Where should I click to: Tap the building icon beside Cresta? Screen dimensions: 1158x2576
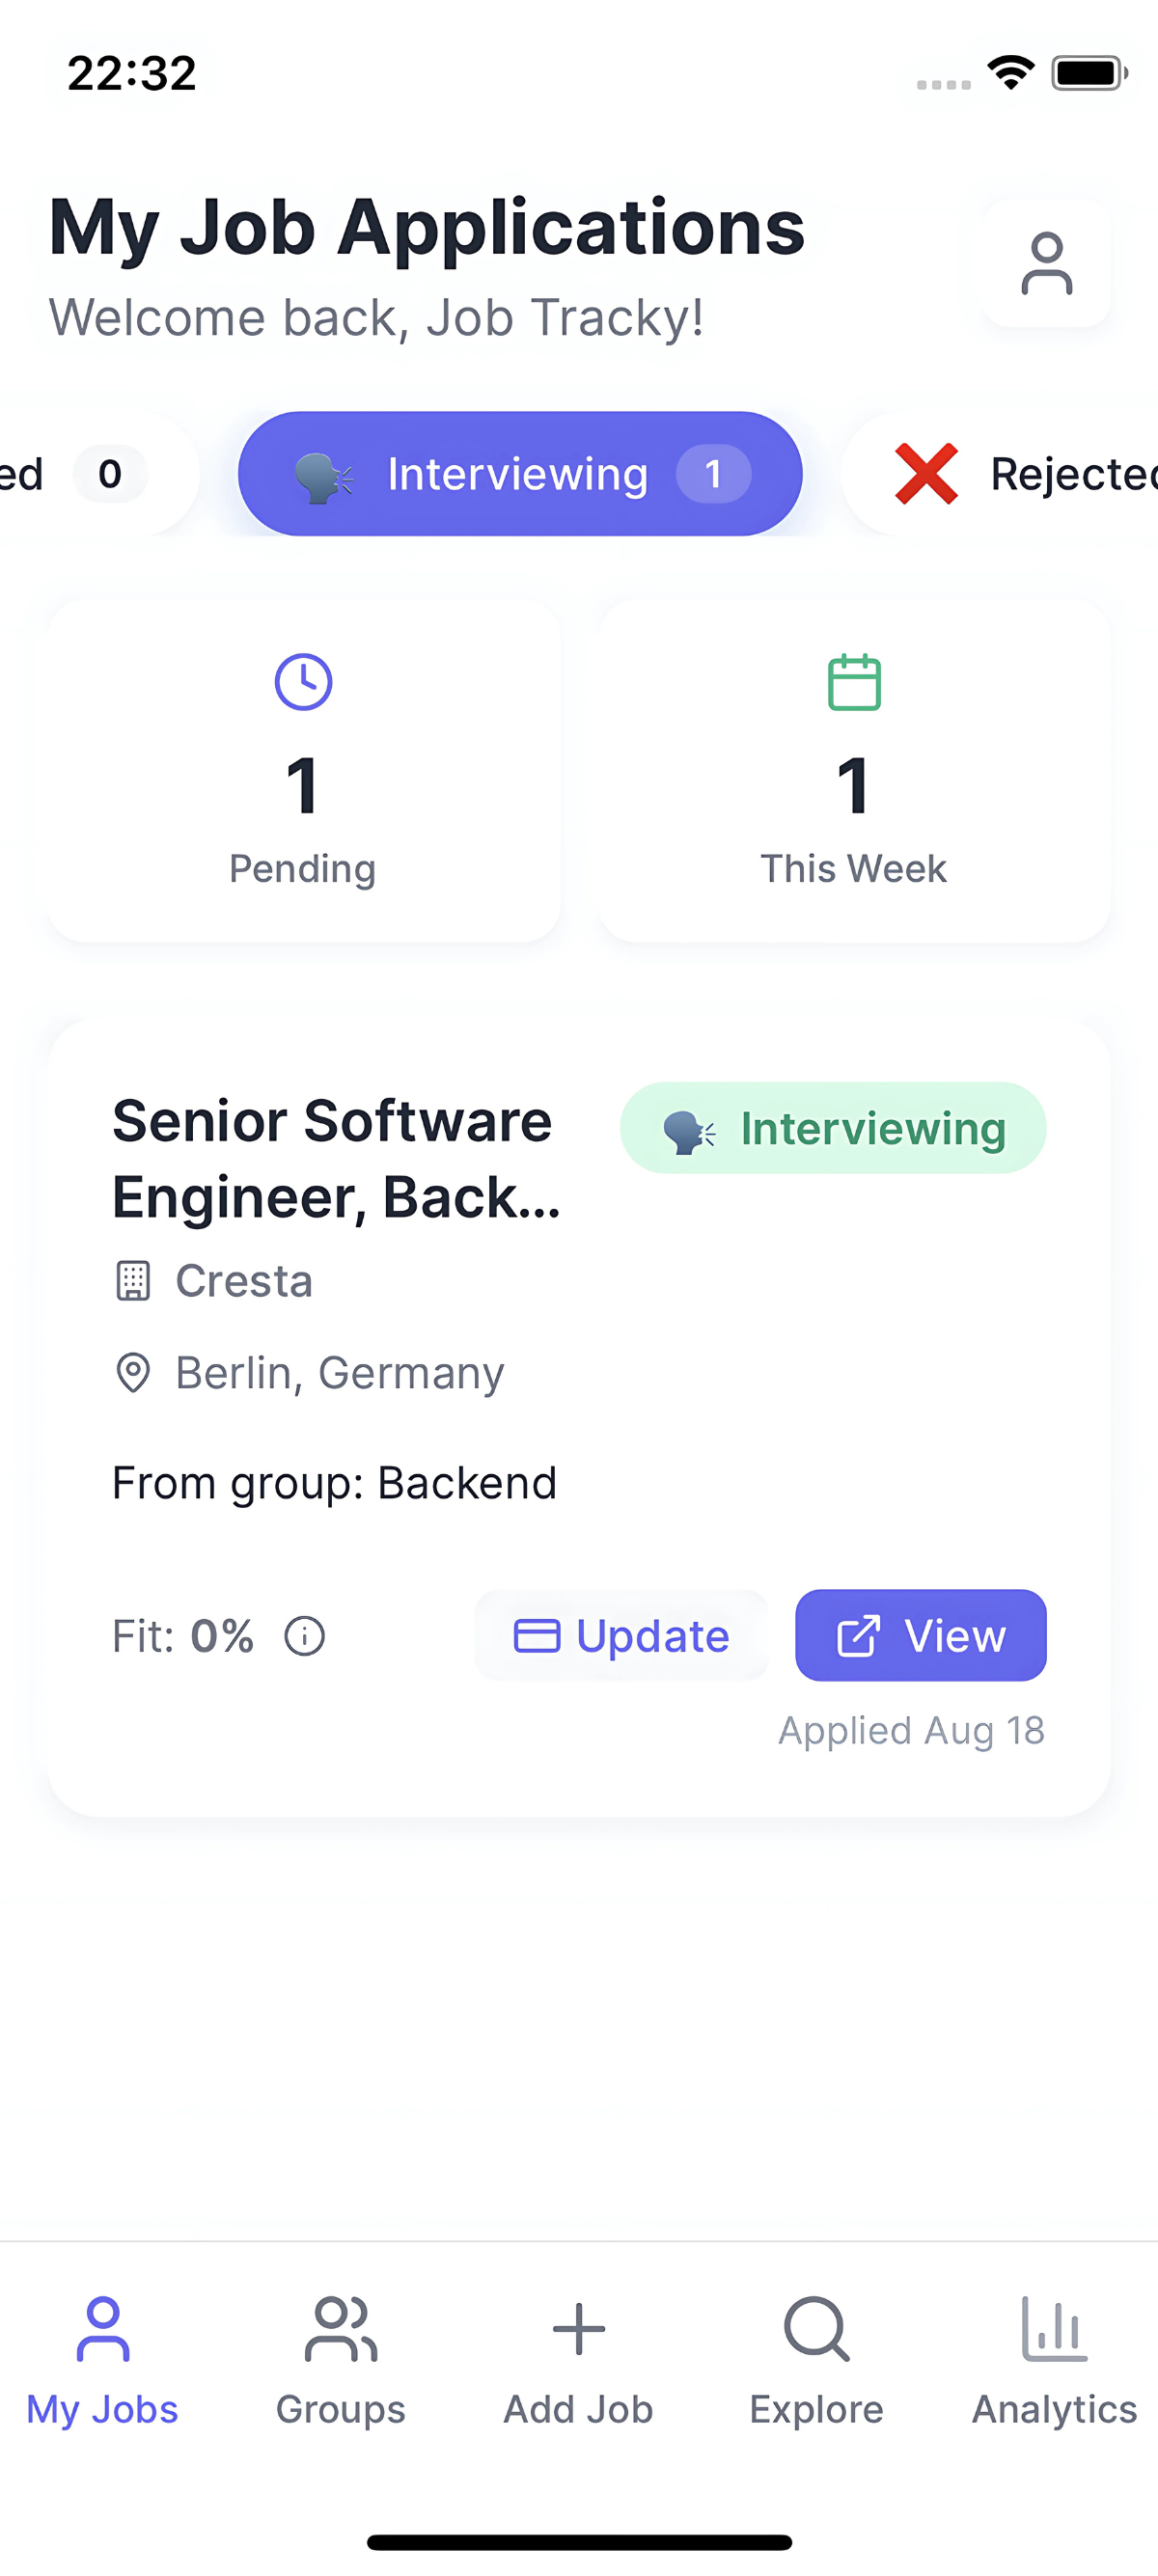133,1281
